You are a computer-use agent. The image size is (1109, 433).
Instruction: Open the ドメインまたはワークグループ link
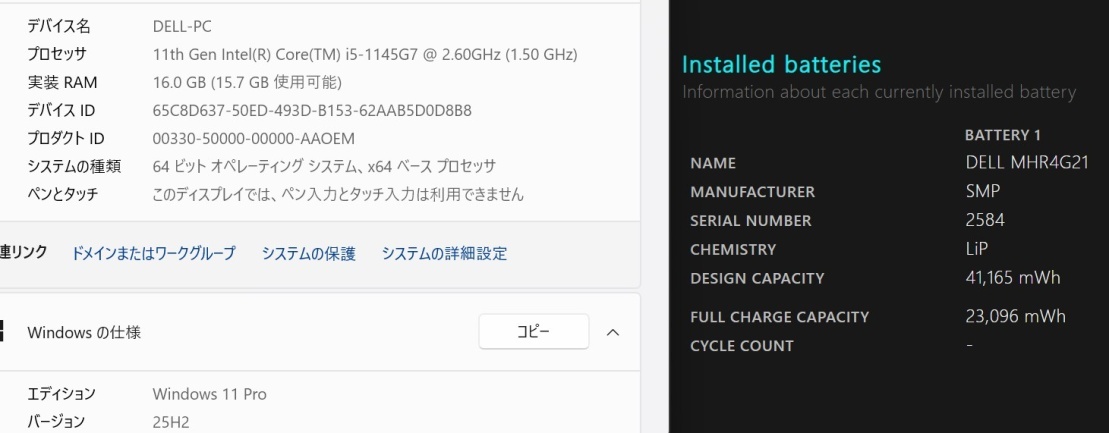tap(154, 253)
